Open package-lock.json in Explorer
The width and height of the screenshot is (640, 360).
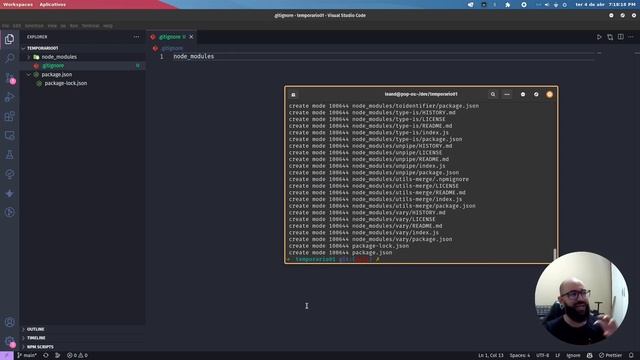point(82,83)
